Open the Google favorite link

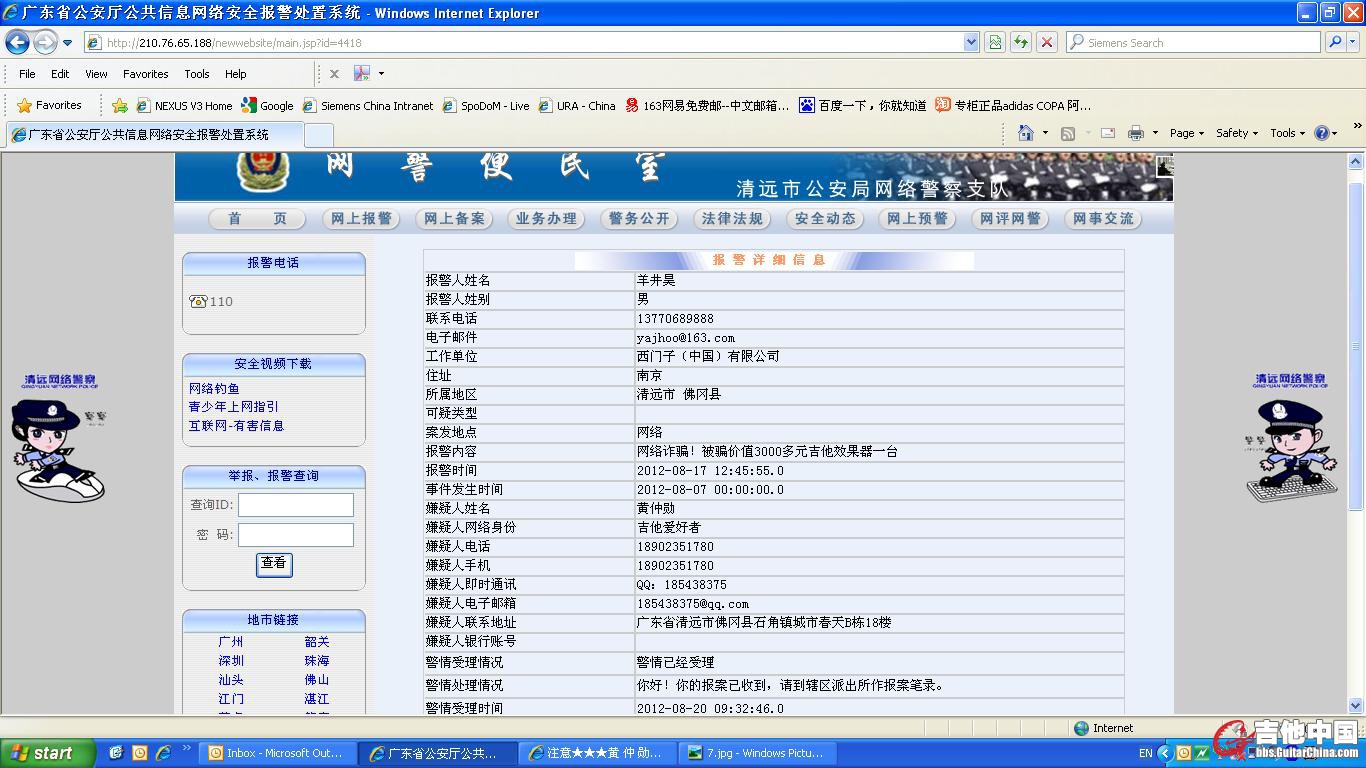(x=268, y=105)
